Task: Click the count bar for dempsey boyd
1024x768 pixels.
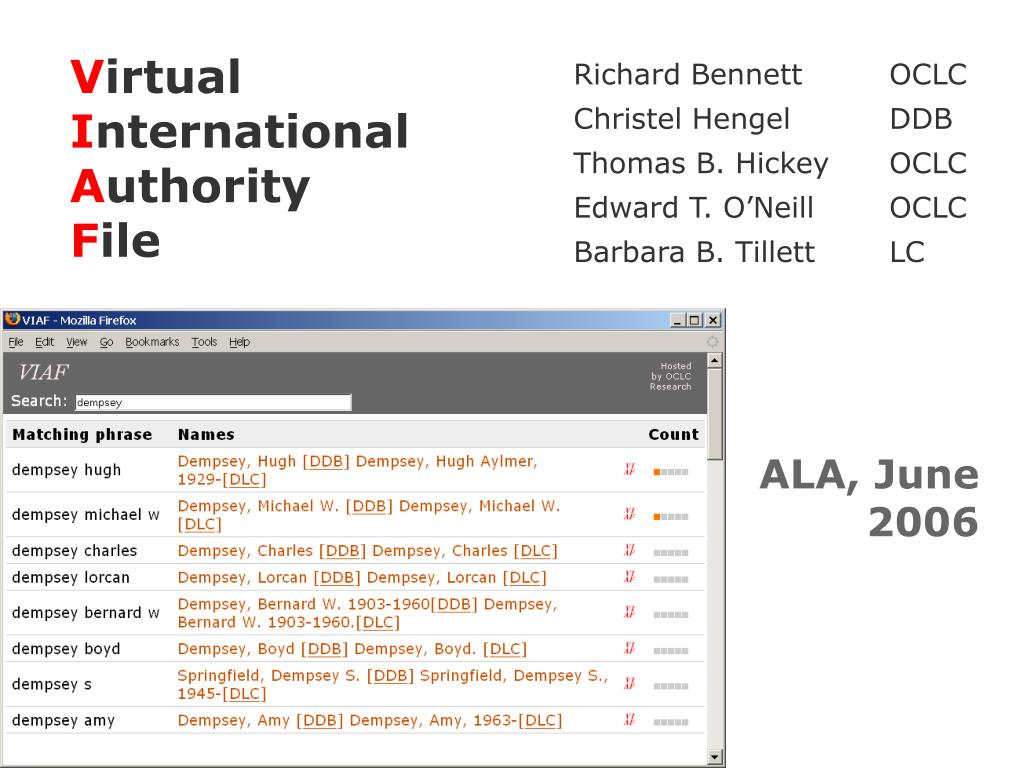Action: coord(671,651)
